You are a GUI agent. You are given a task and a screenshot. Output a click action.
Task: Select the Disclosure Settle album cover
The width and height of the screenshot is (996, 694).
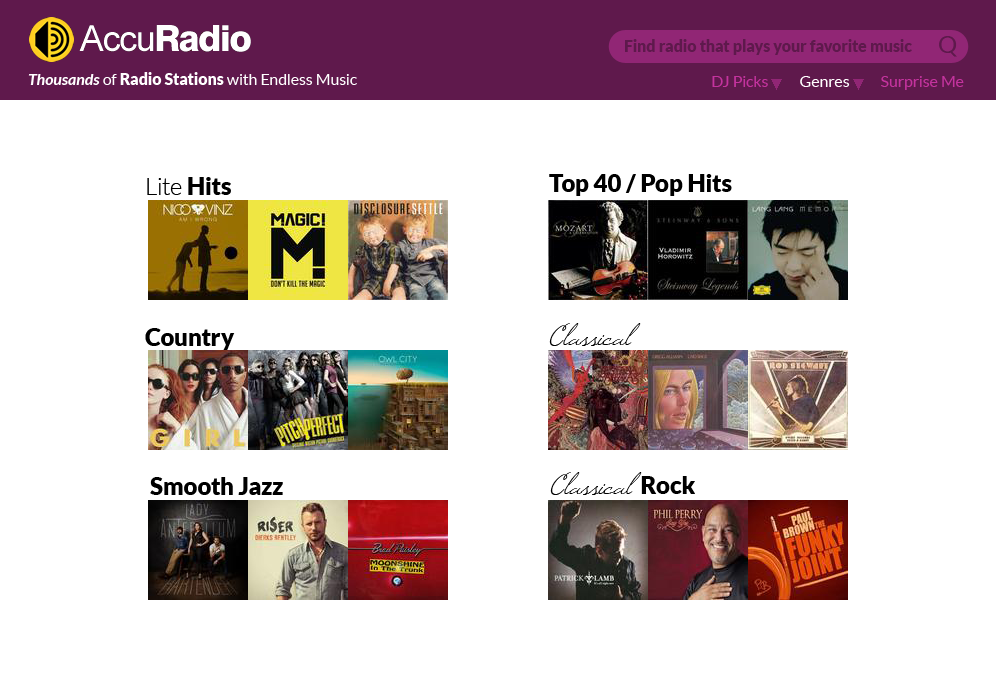pos(398,250)
